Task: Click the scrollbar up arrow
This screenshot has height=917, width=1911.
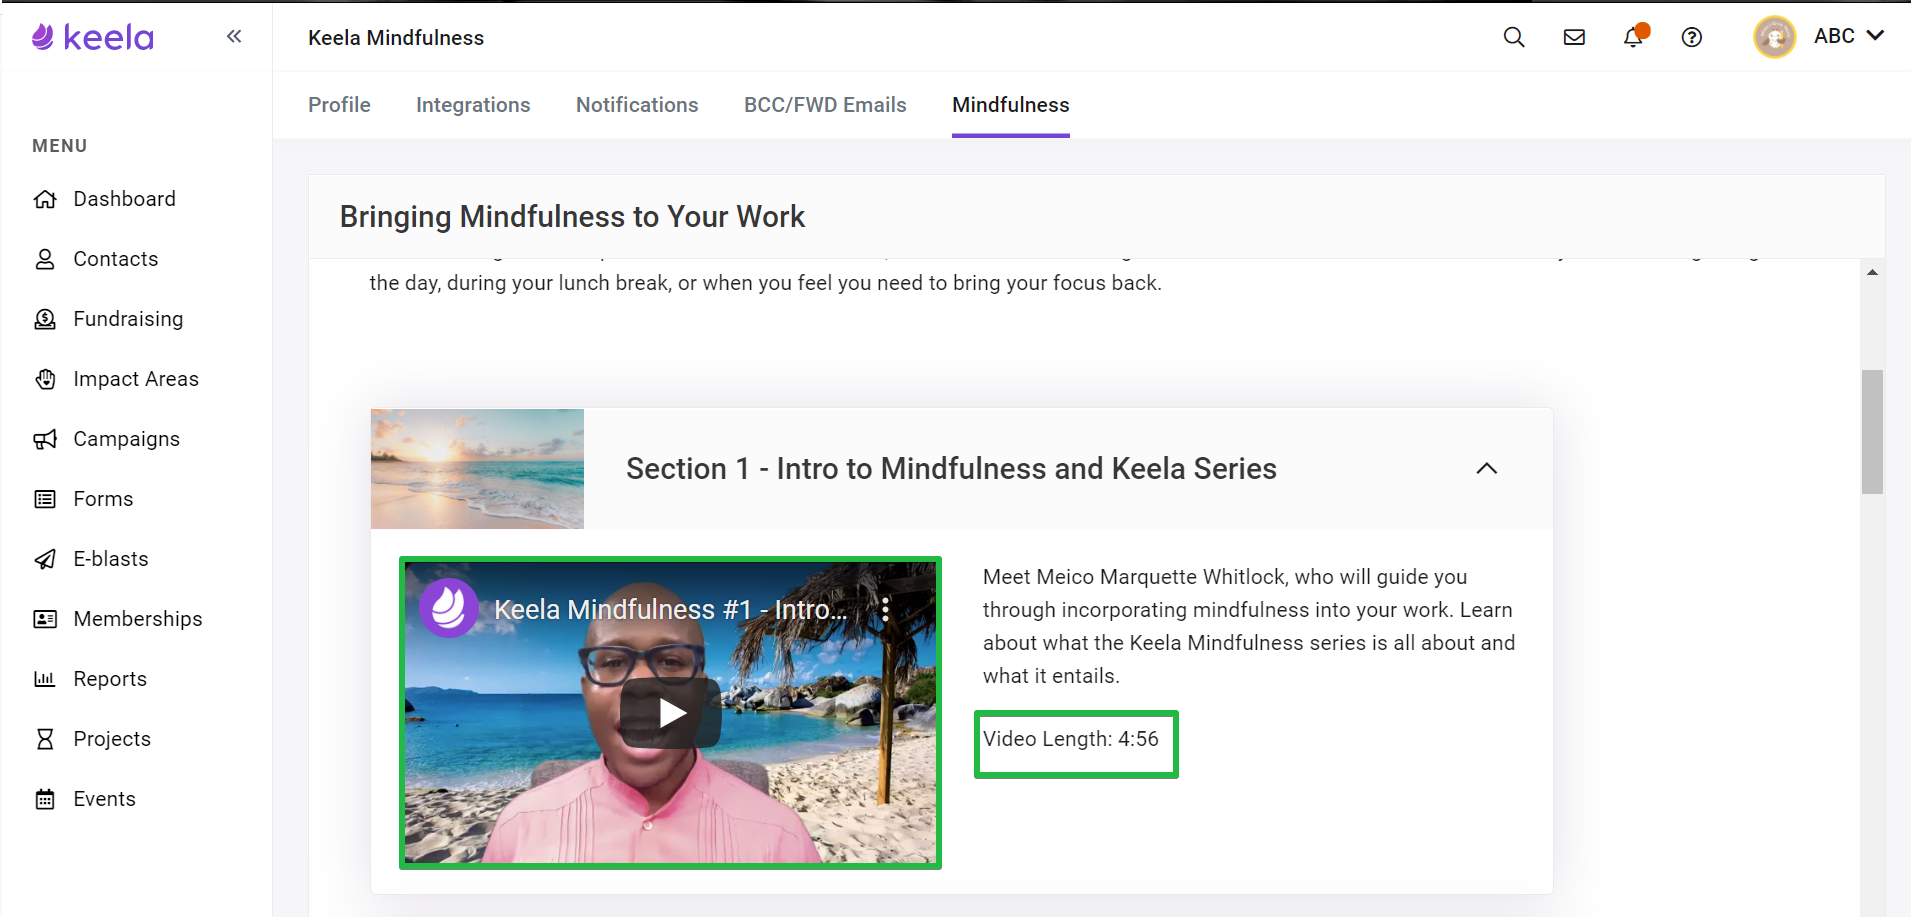Action: click(x=1872, y=272)
